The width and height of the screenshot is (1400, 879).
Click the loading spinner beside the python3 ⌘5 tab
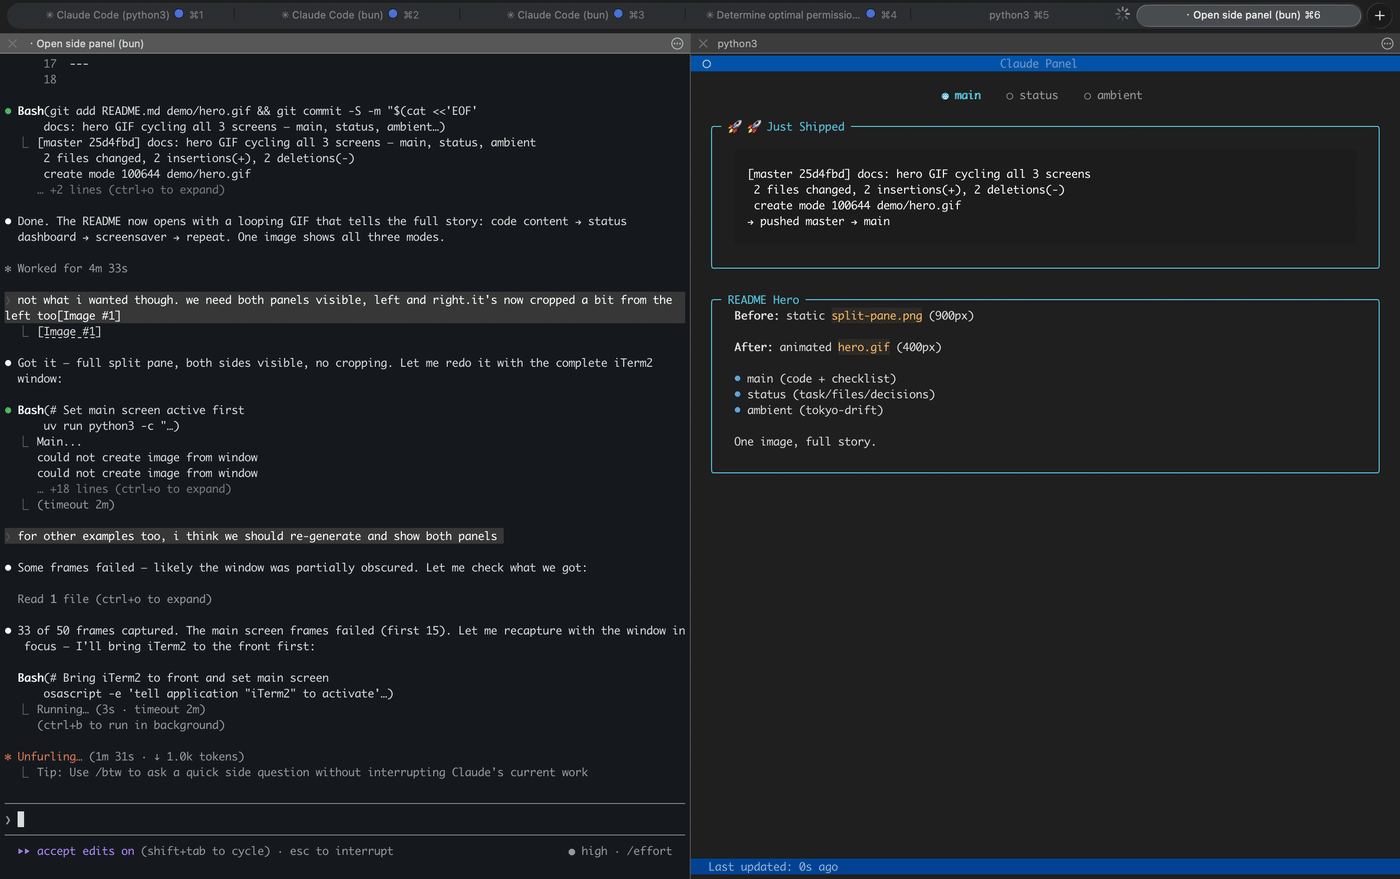1122,15
